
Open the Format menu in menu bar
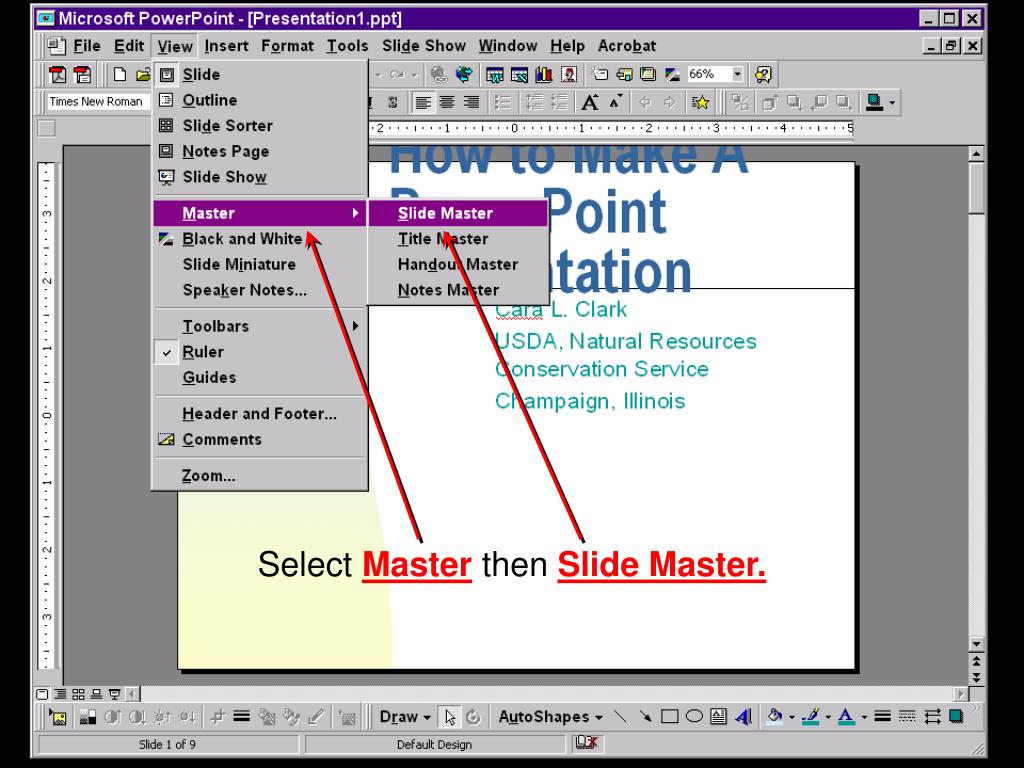287,46
